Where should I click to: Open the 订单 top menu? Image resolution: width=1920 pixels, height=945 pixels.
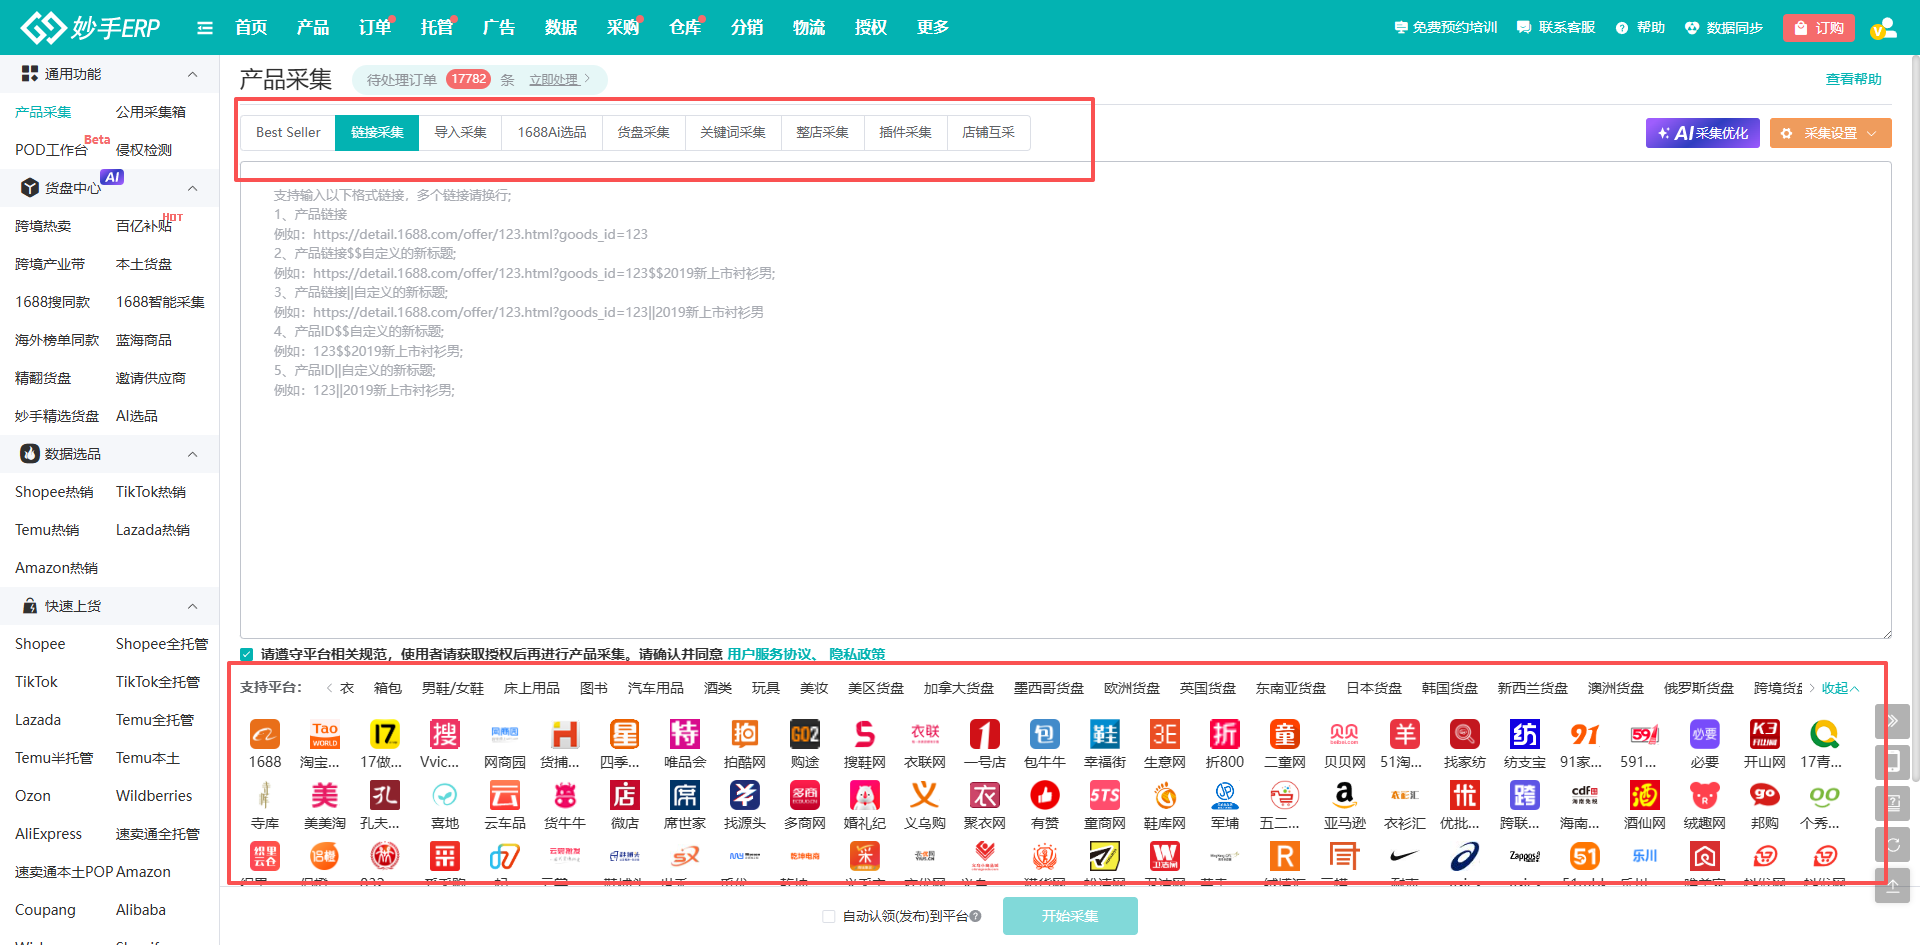(x=374, y=28)
